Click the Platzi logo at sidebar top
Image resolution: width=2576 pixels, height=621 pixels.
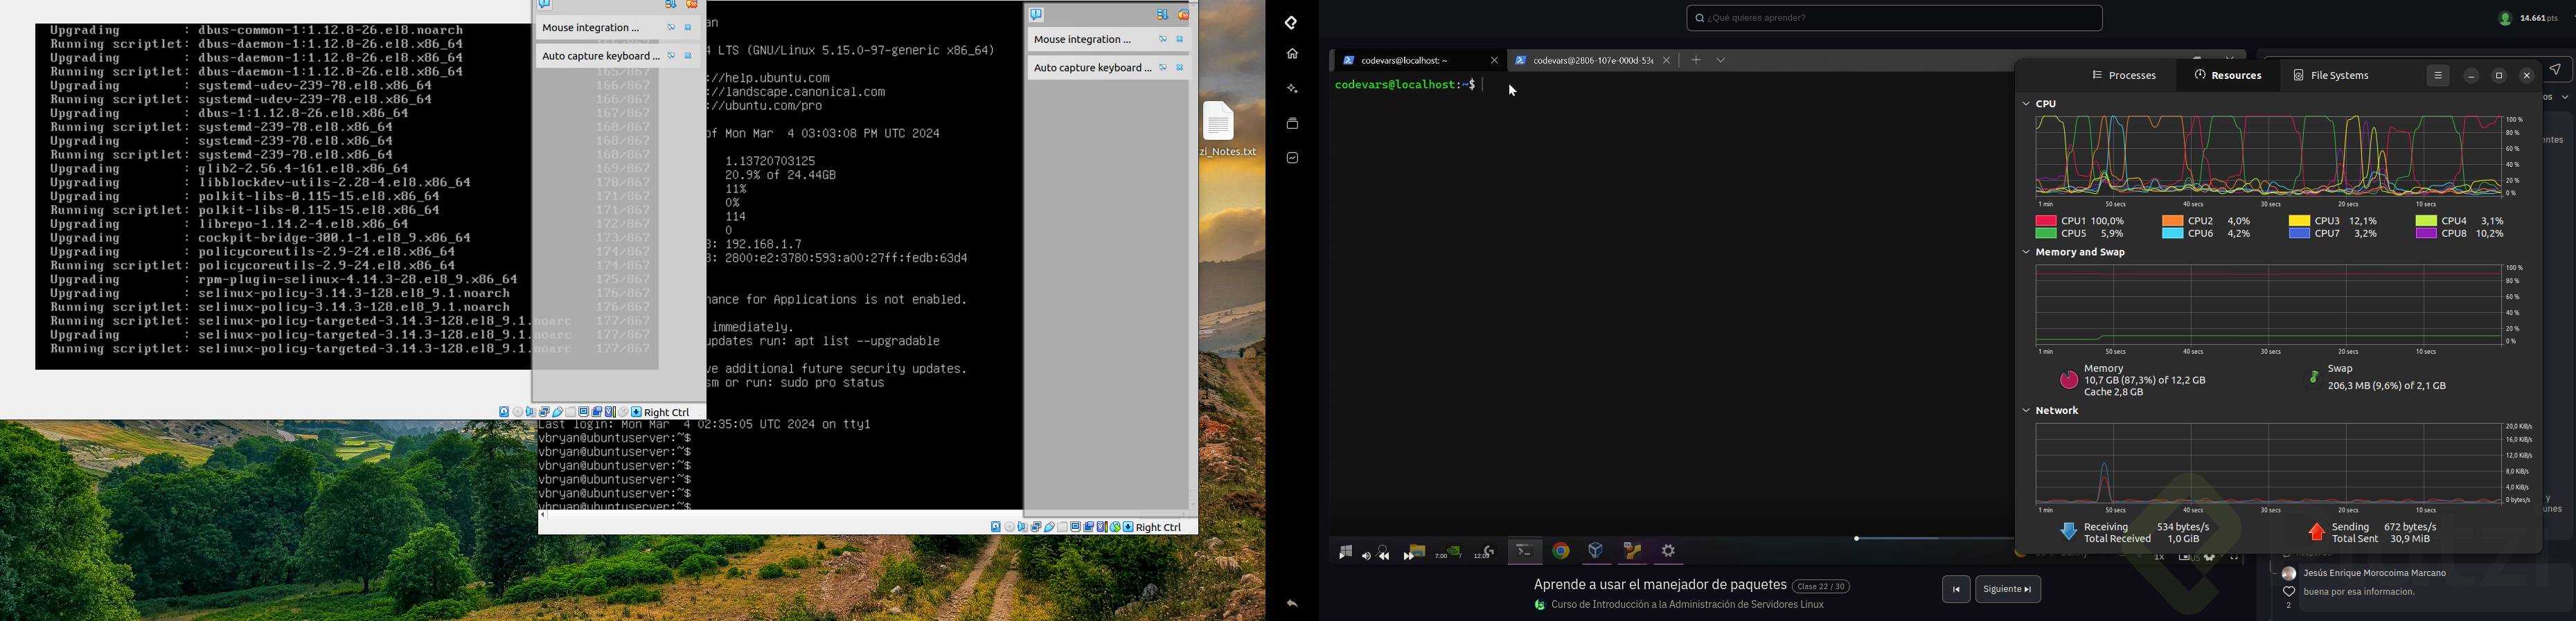(x=1292, y=22)
